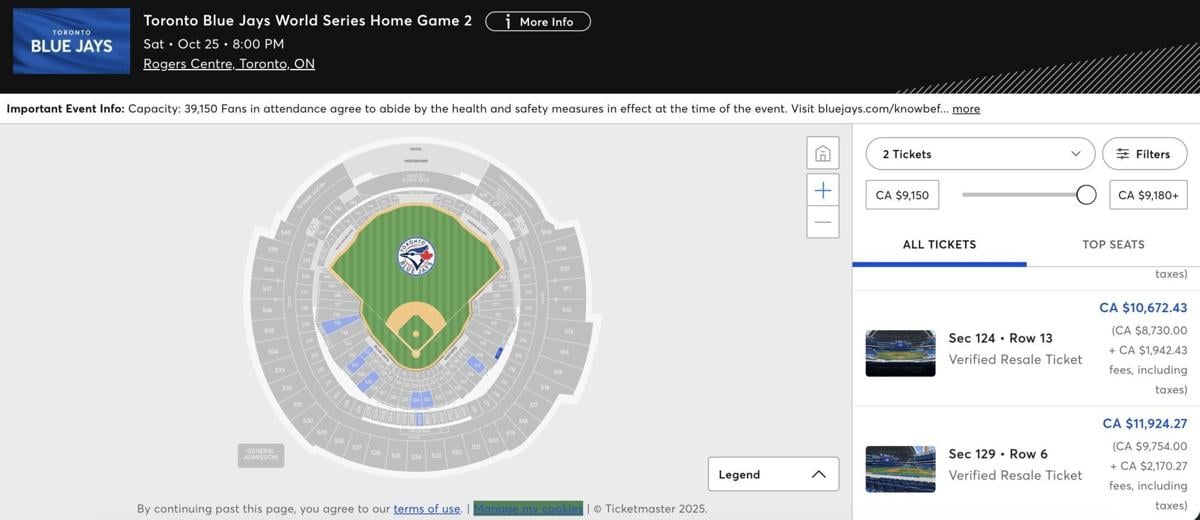The height and width of the screenshot is (520, 1200).
Task: Zoom out of the seat map
Action: [822, 222]
